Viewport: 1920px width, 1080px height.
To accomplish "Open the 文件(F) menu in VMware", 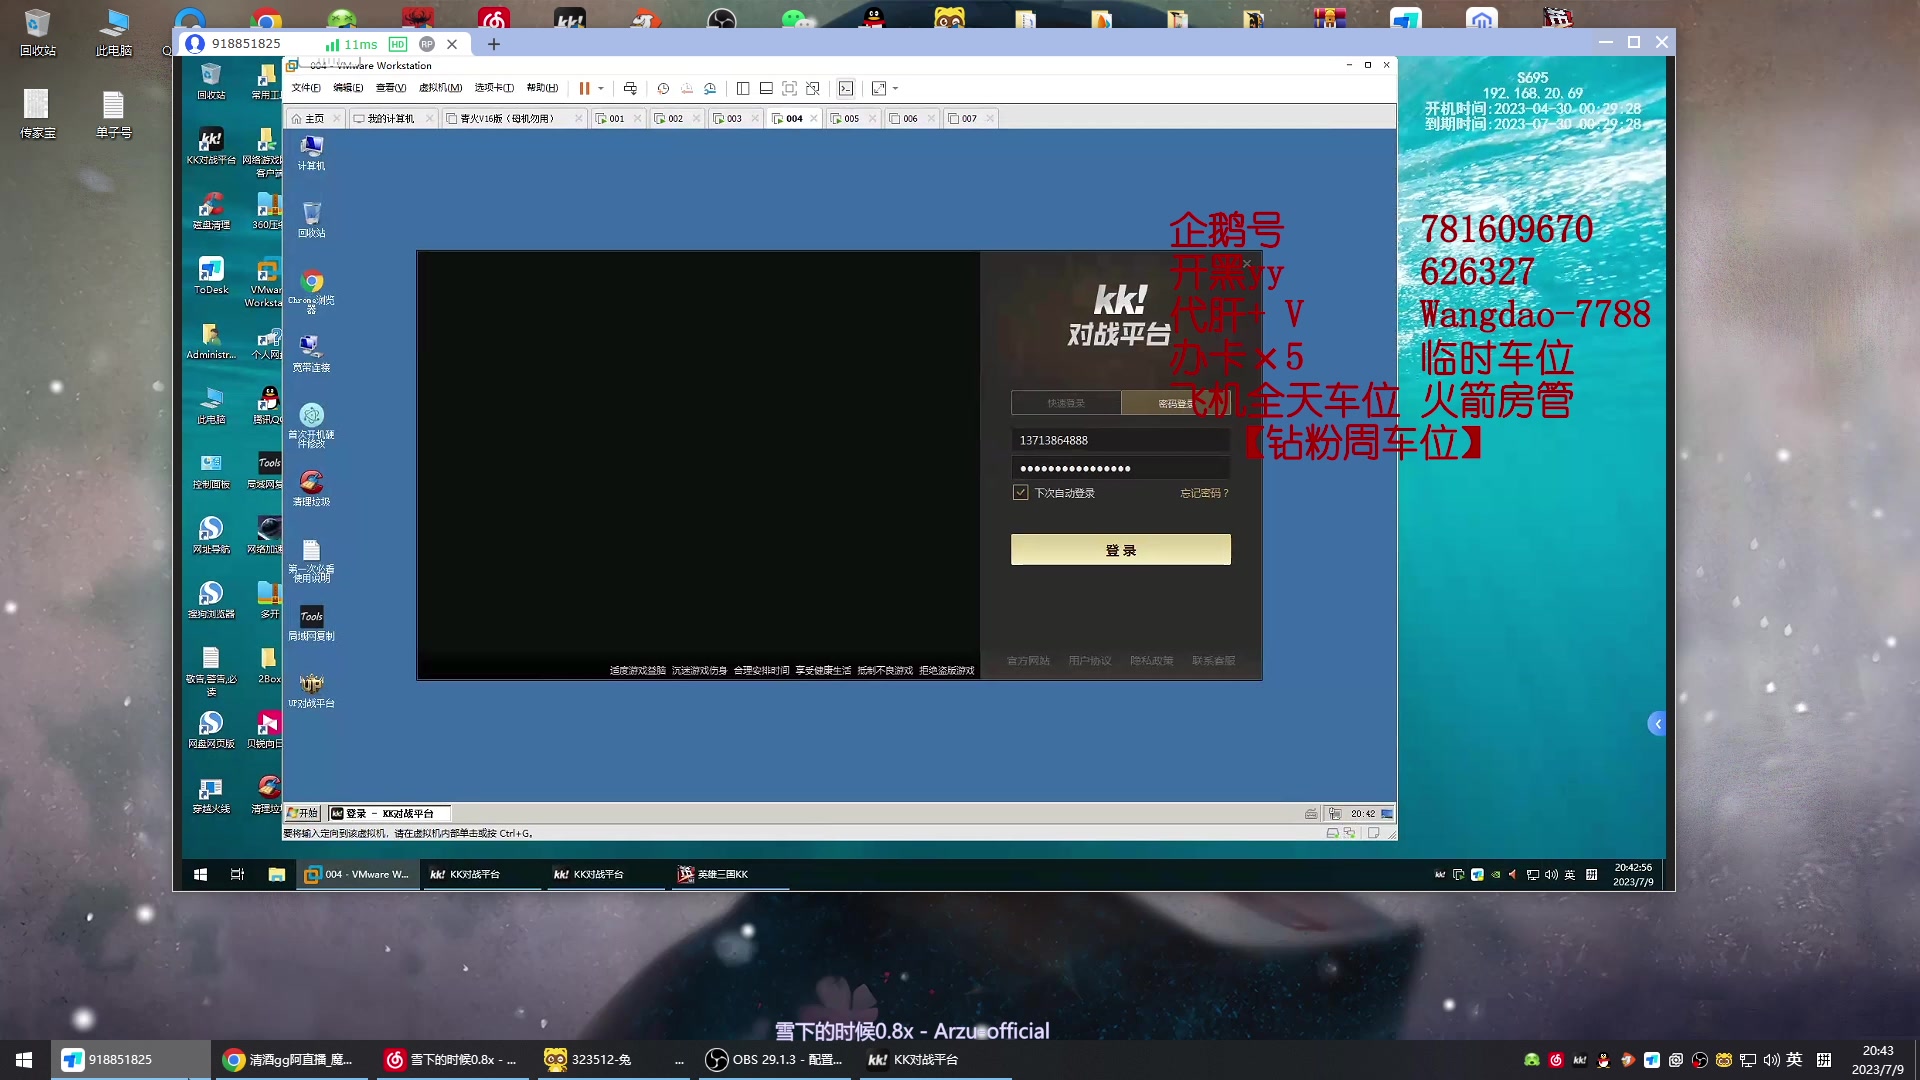I will [306, 88].
